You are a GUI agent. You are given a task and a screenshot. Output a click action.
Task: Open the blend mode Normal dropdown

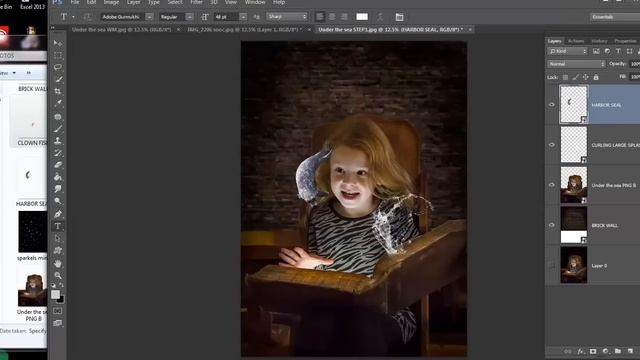[x=576, y=64]
